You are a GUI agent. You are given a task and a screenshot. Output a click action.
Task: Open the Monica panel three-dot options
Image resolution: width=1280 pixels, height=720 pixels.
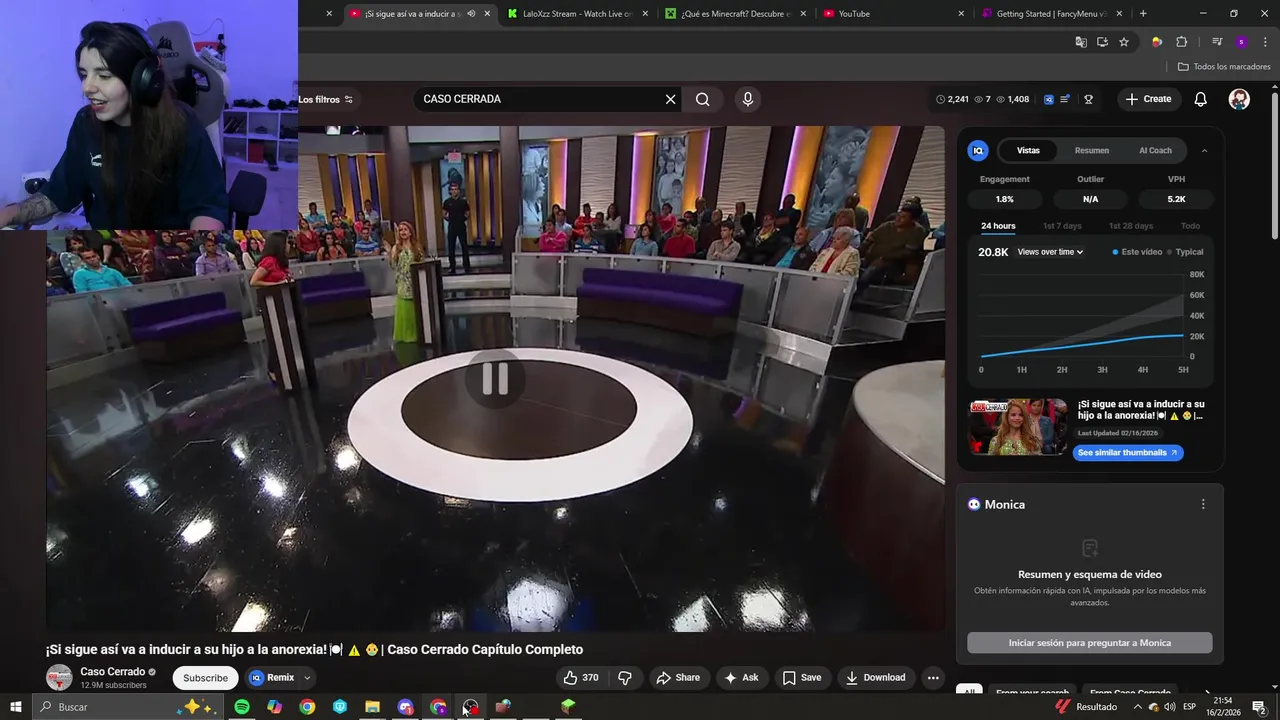pyautogui.click(x=1203, y=504)
